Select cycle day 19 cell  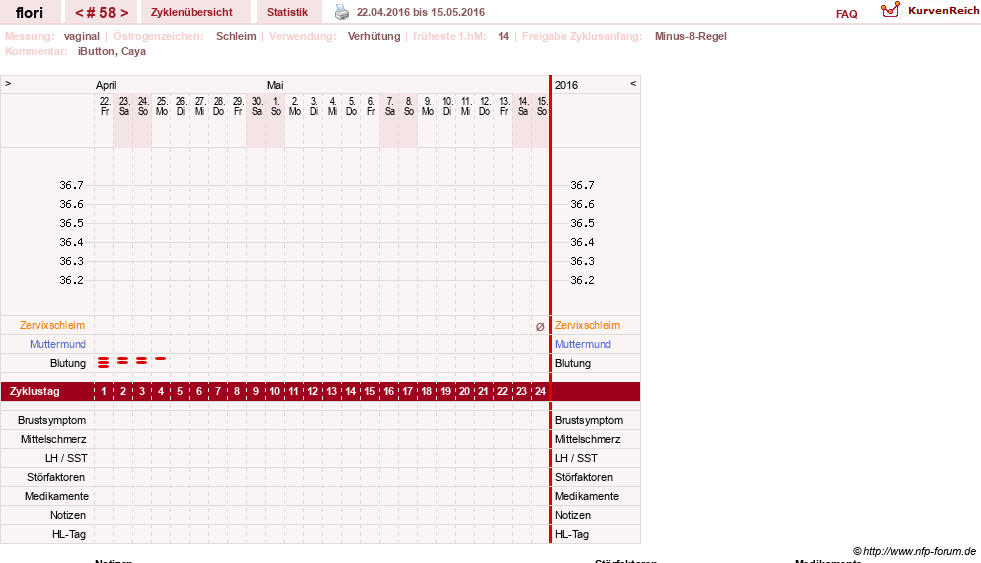445,392
